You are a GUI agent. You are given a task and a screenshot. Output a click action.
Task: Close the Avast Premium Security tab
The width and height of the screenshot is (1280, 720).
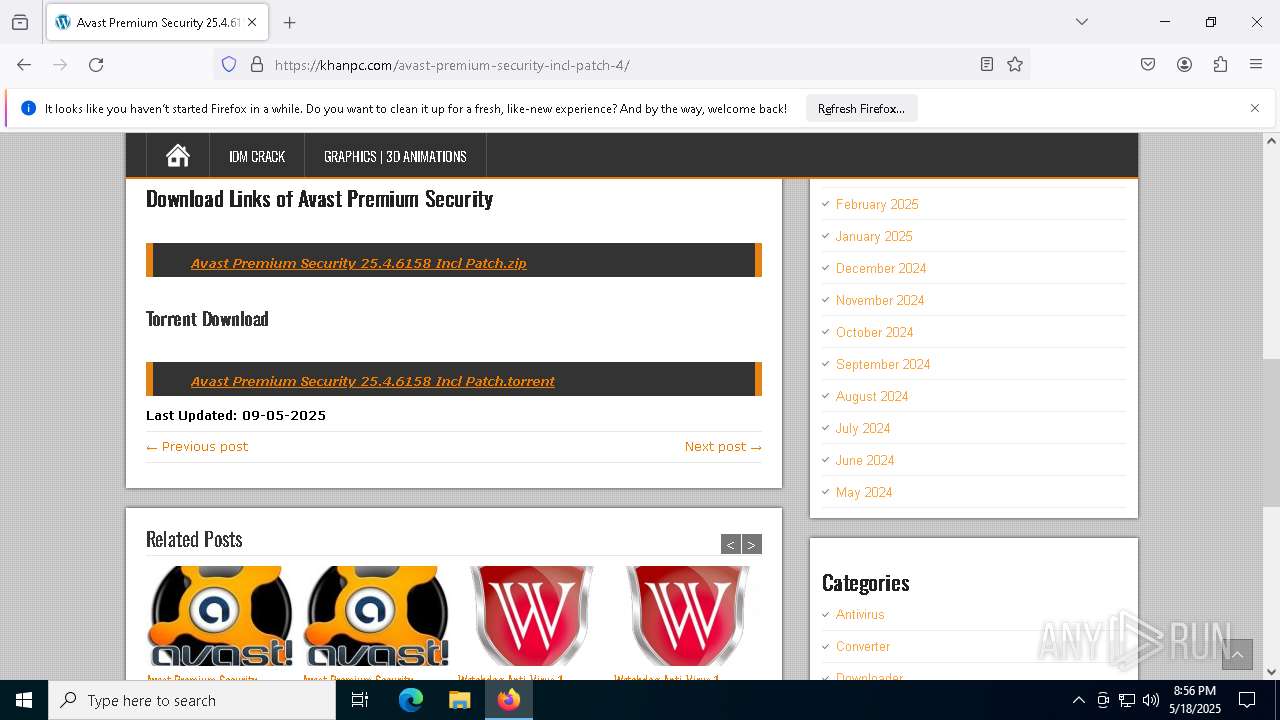[252, 22]
